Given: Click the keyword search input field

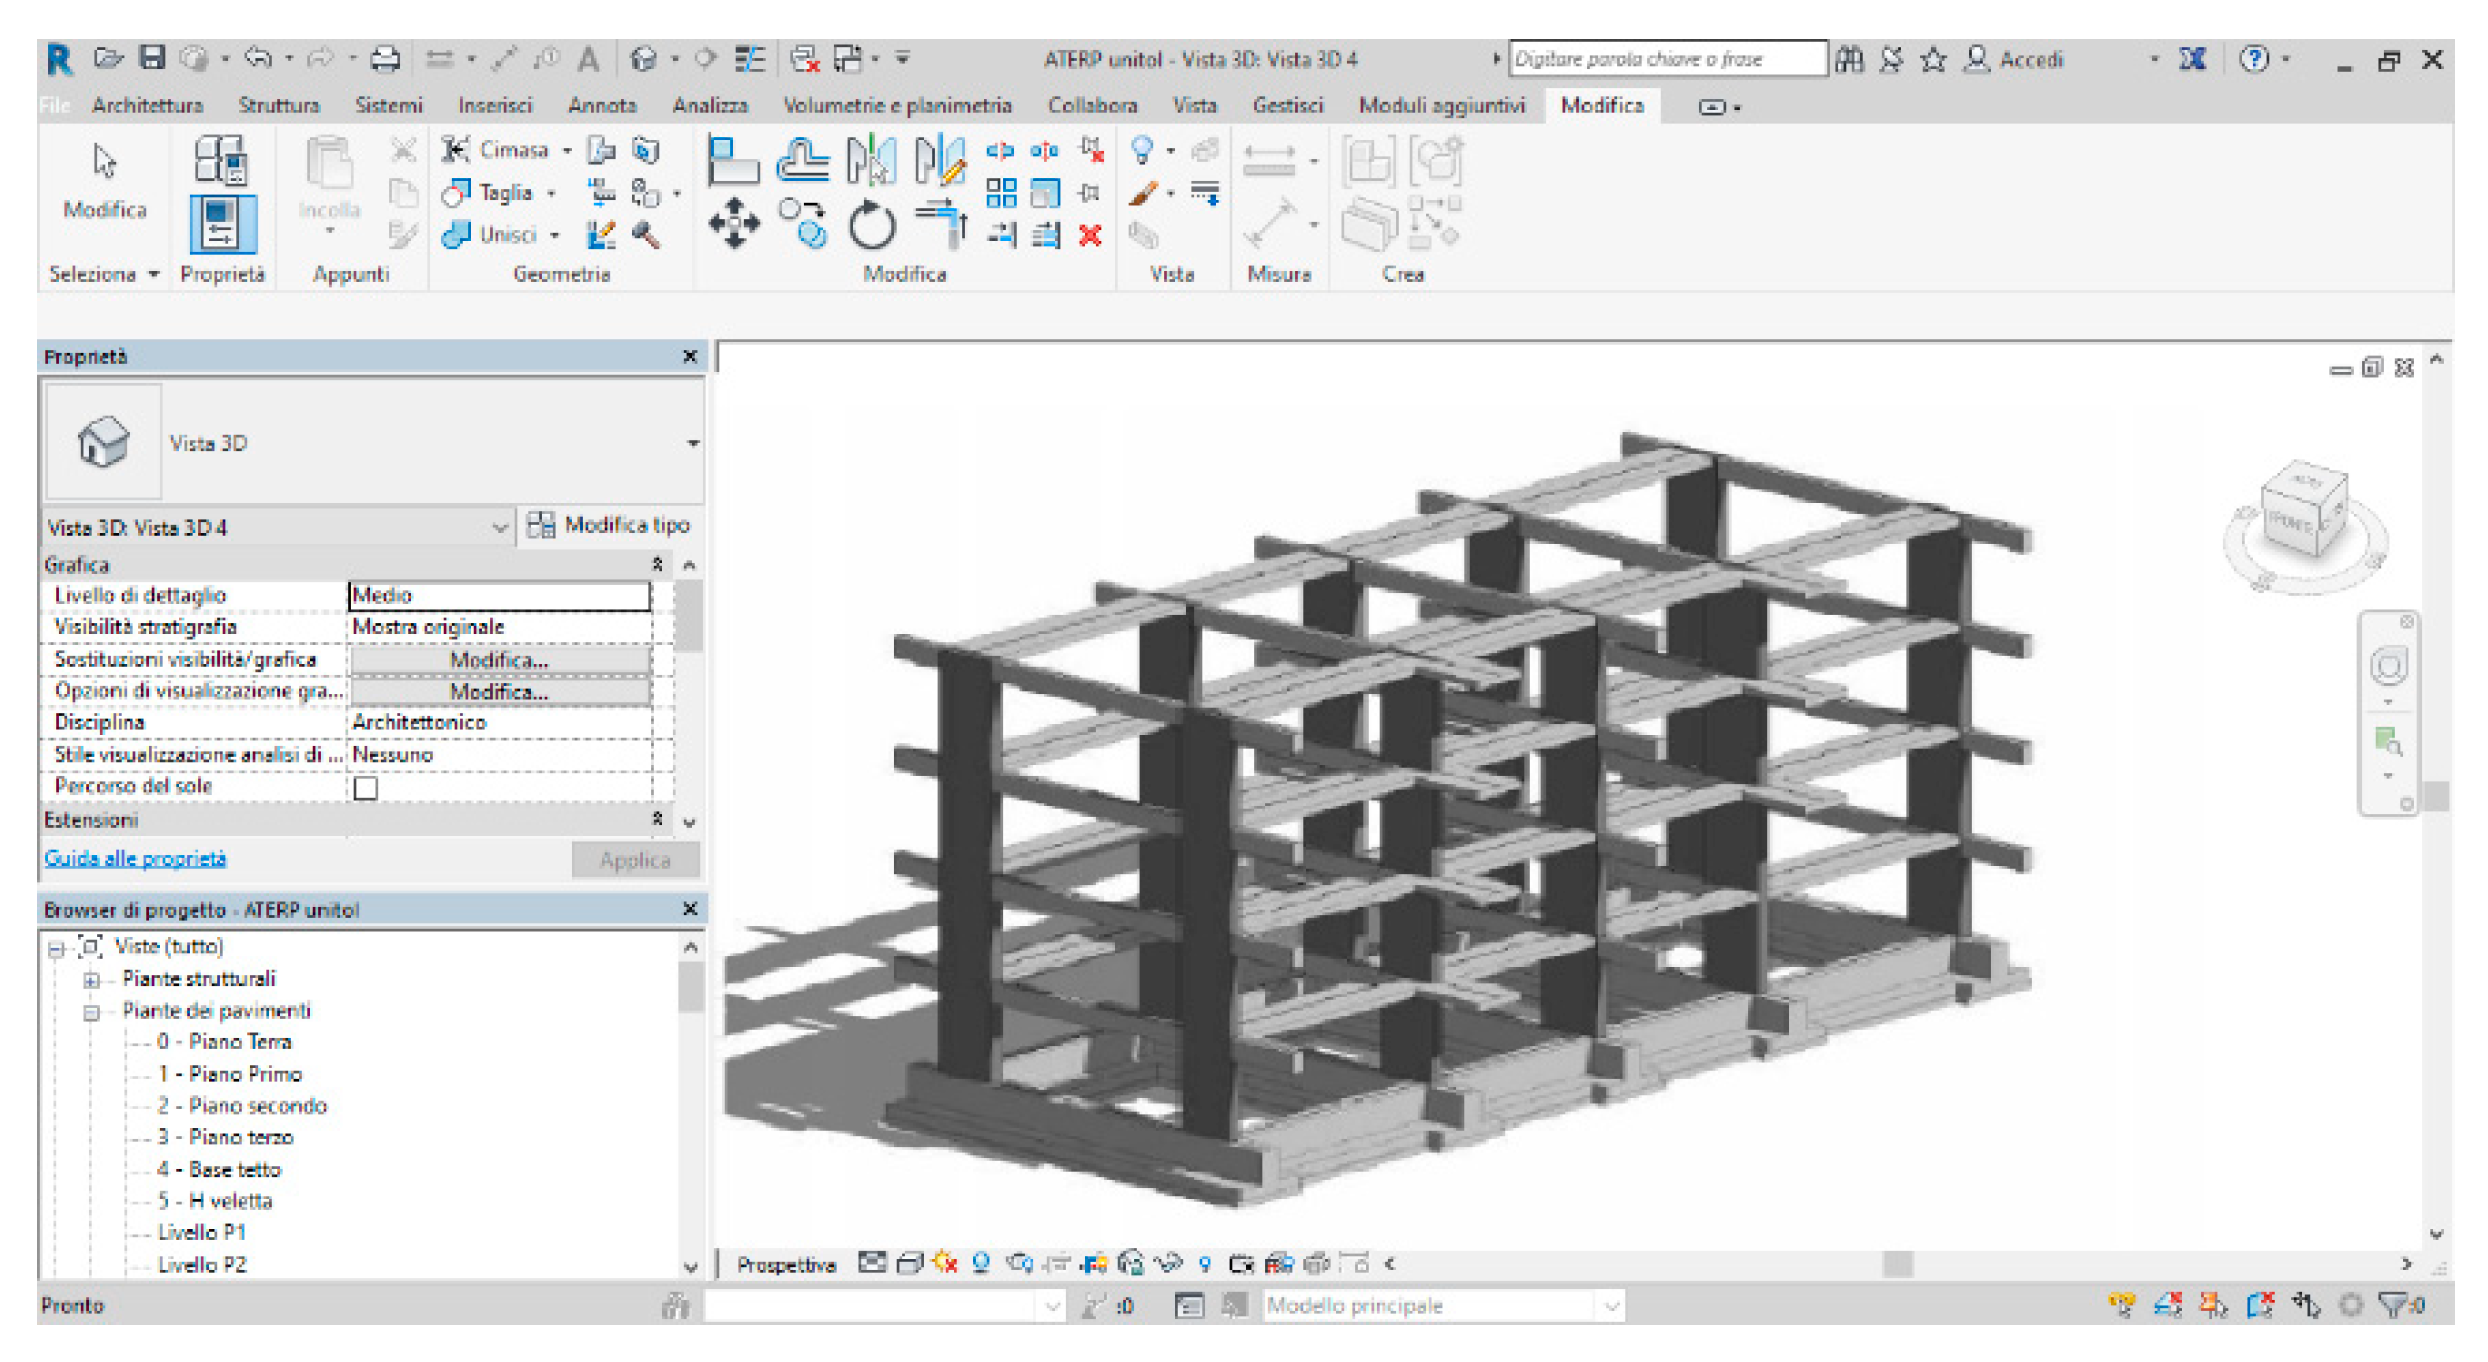Looking at the screenshot, I should click(x=1665, y=59).
